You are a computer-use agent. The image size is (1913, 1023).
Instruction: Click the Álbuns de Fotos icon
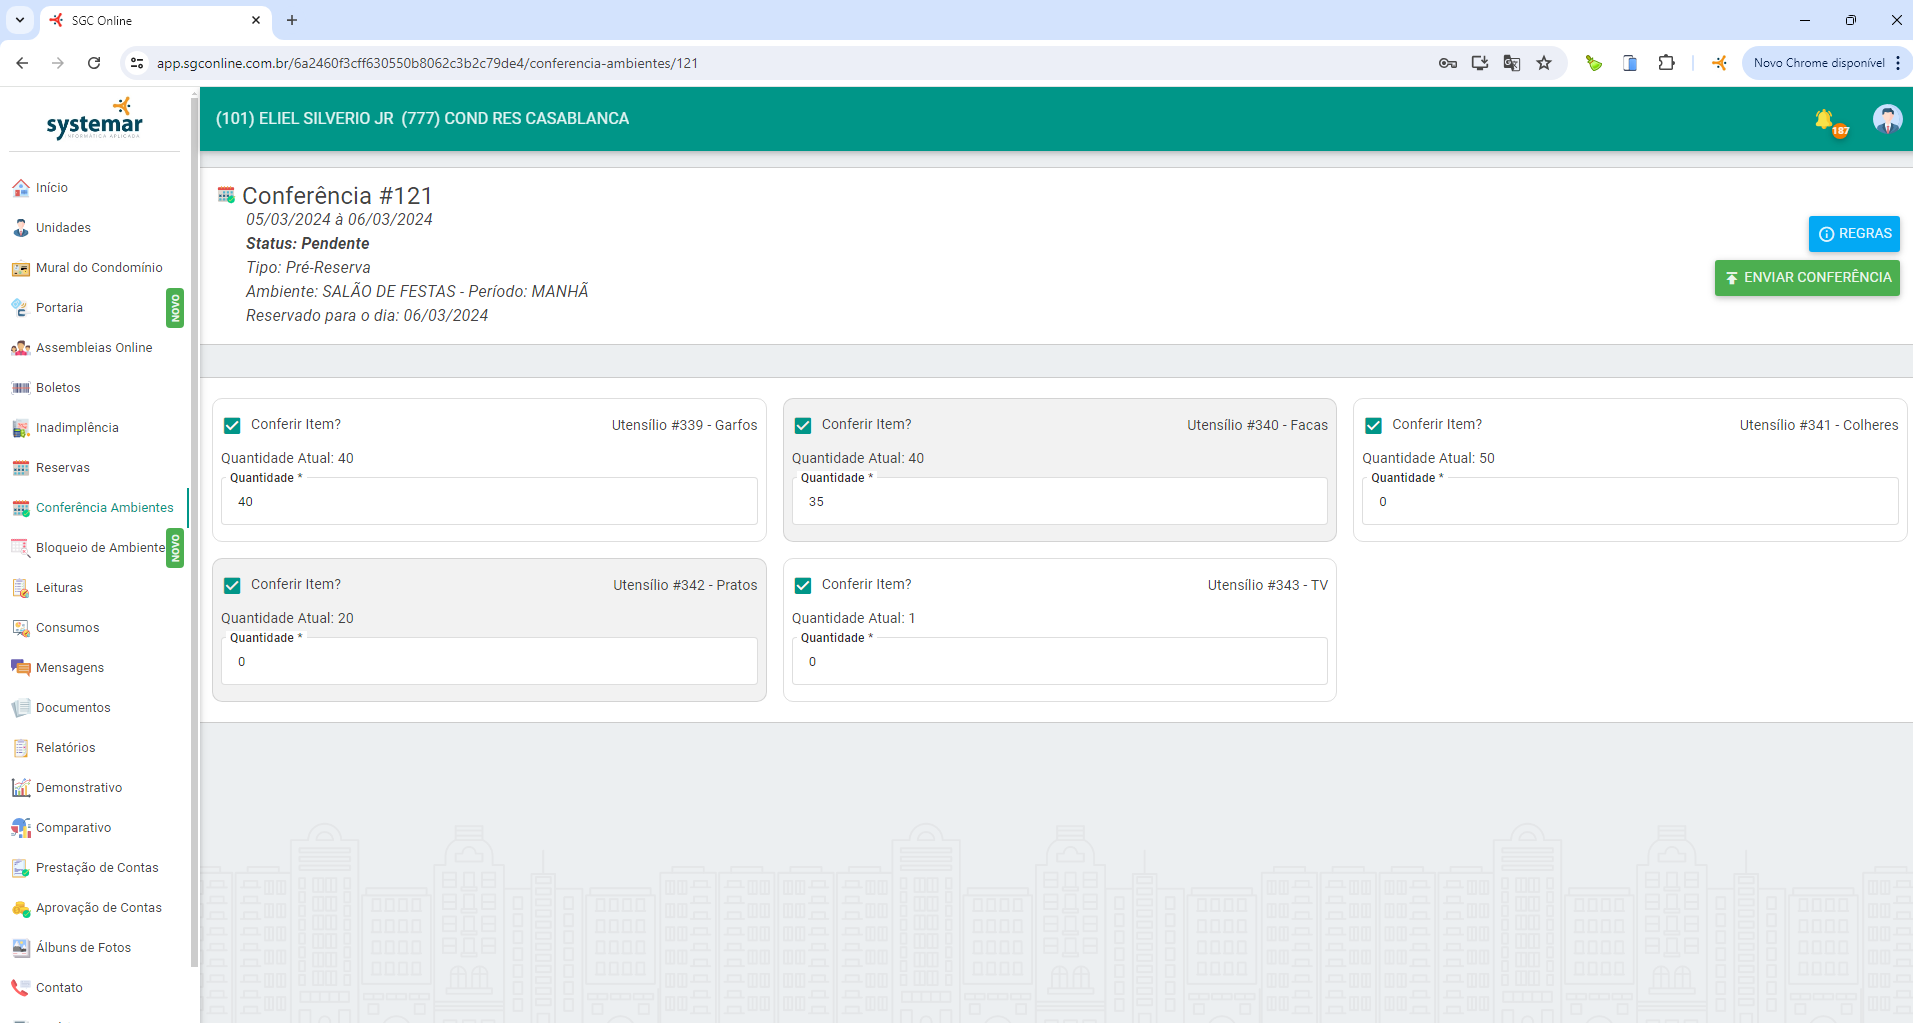[20, 948]
